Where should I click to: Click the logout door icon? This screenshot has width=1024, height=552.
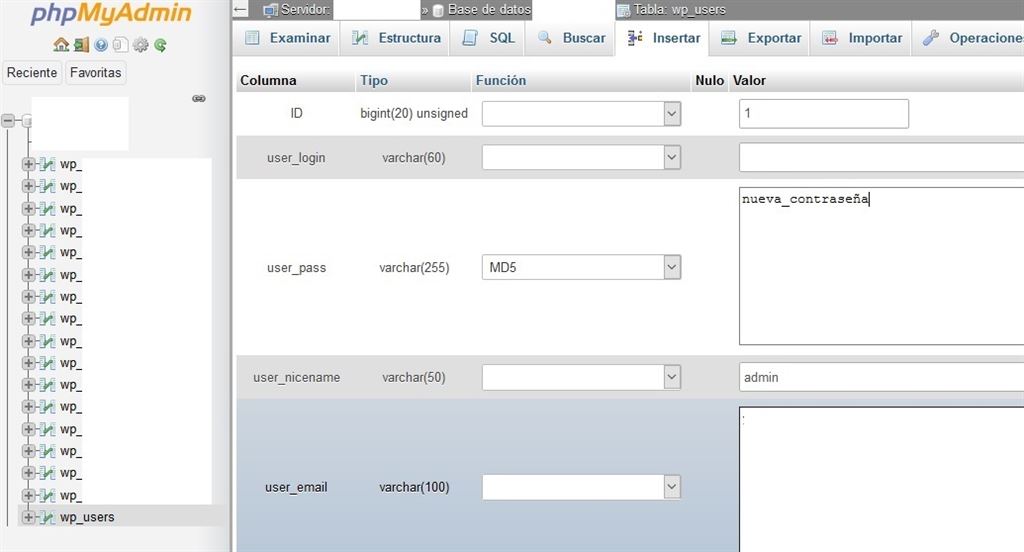81,45
